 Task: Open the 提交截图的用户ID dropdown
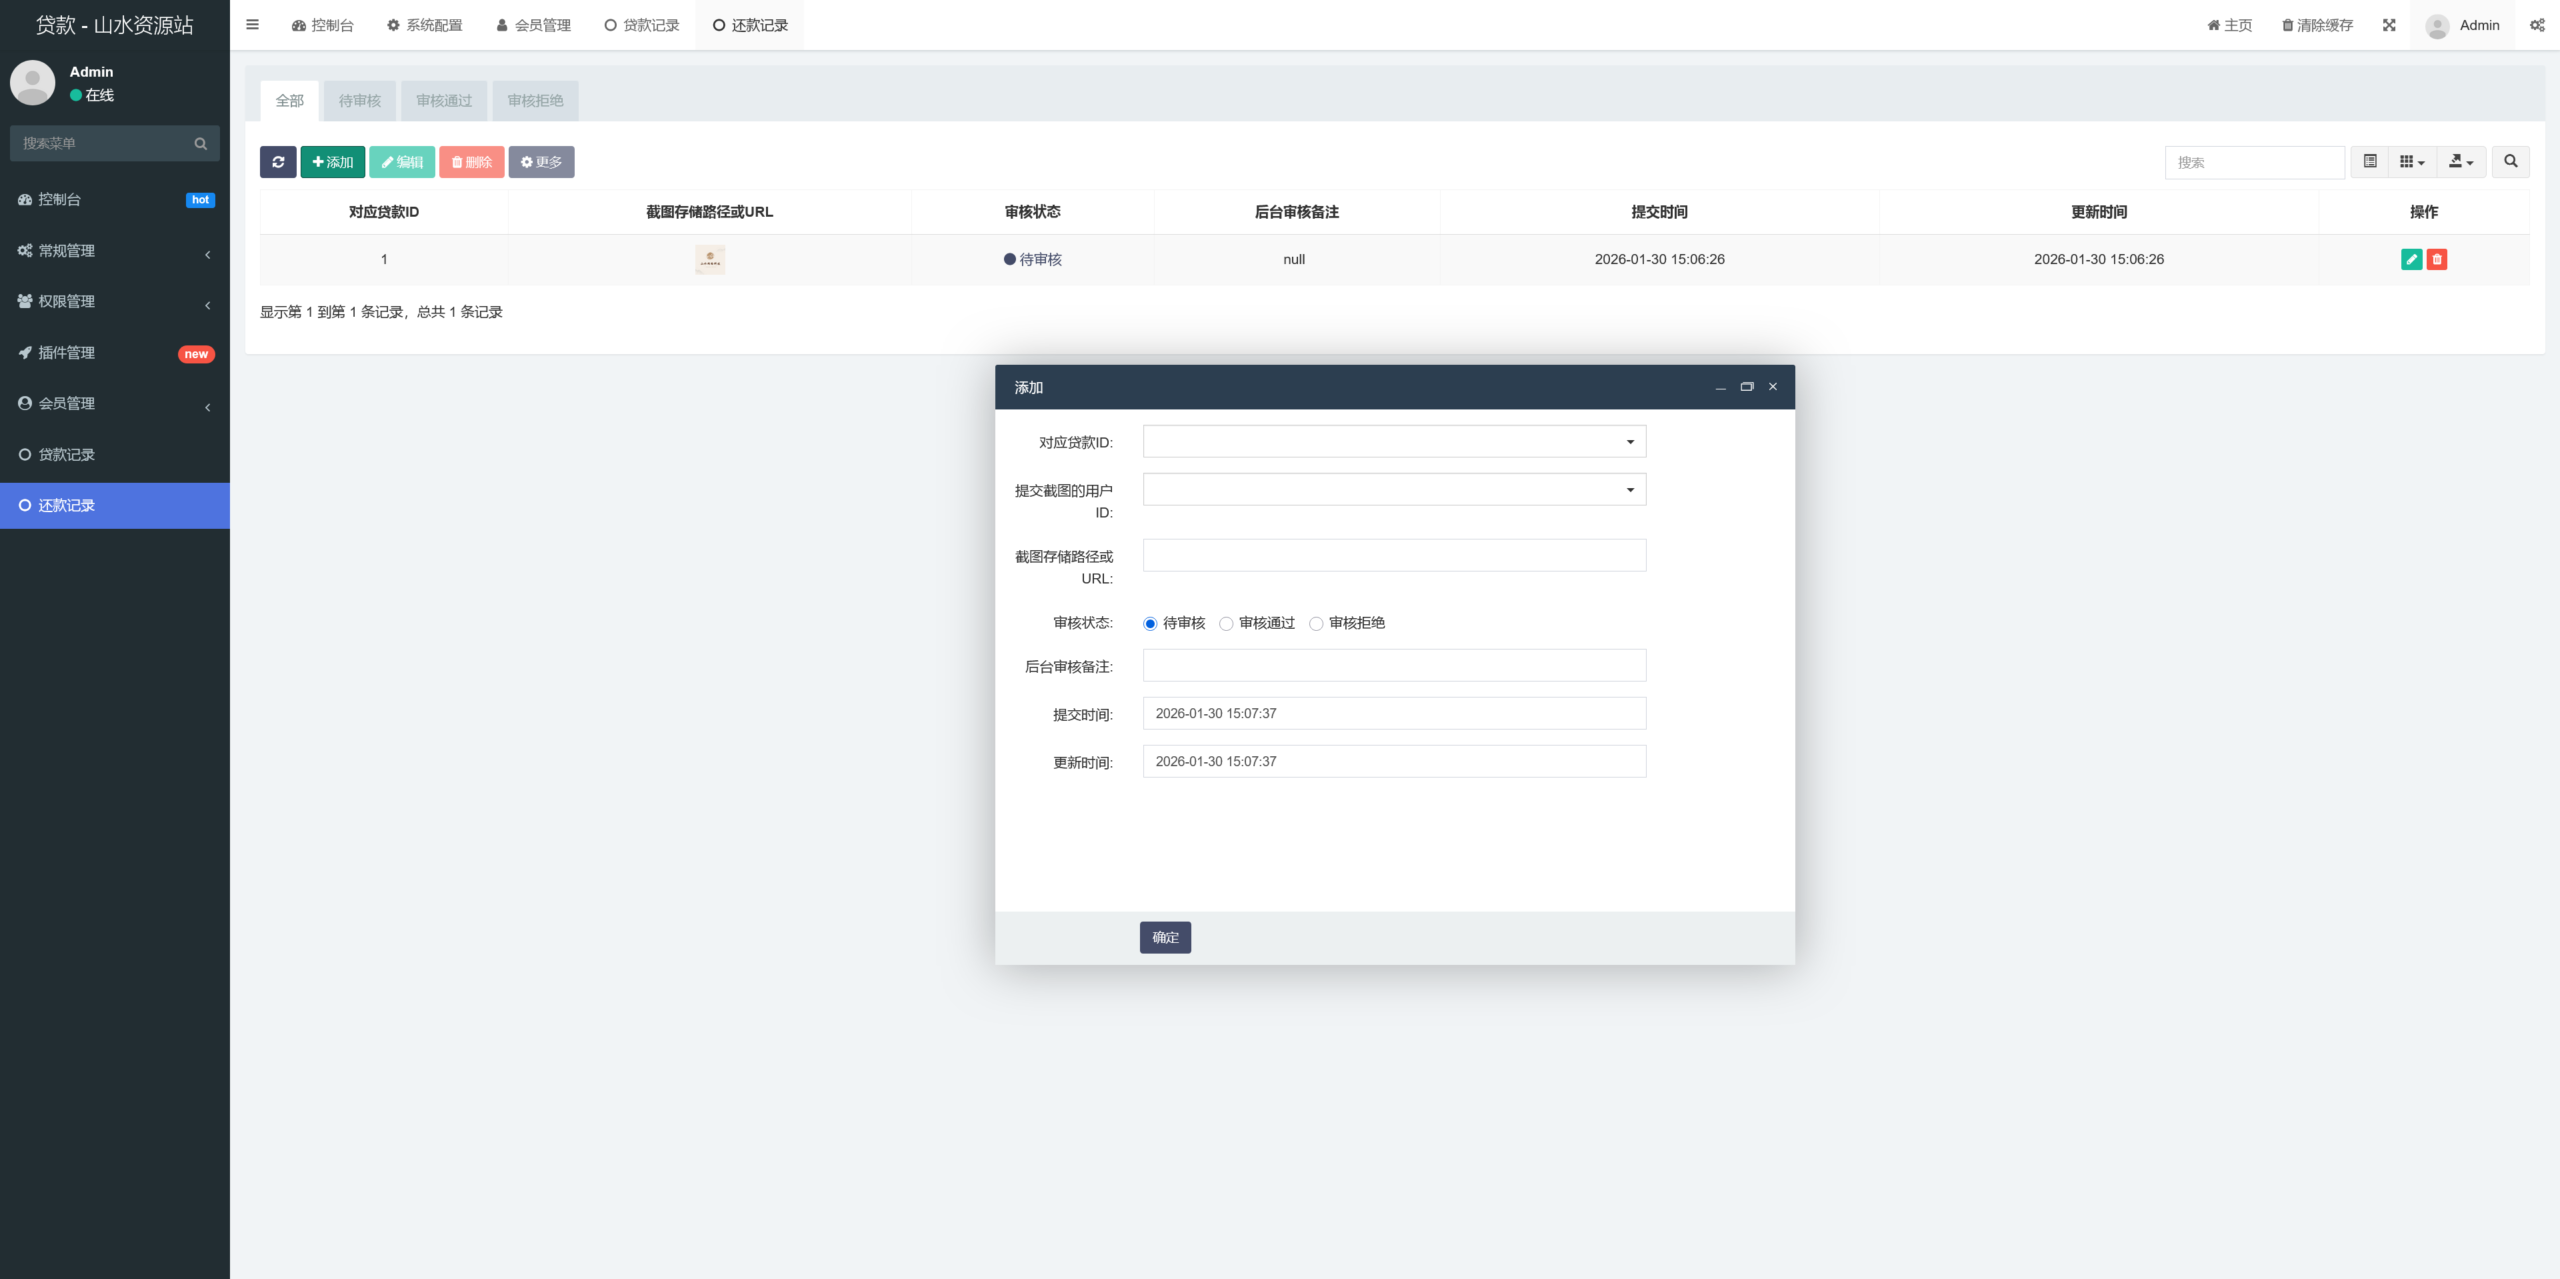[x=1394, y=490]
